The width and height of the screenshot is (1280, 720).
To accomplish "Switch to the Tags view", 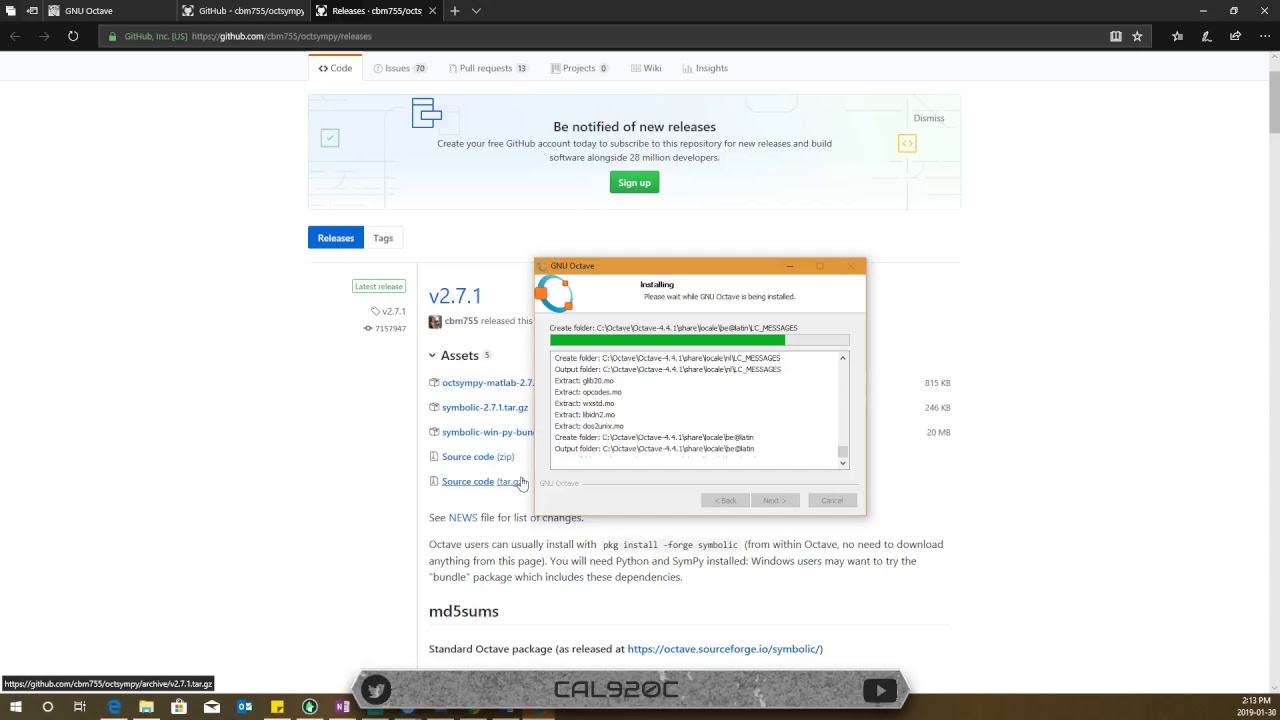I will click(383, 238).
